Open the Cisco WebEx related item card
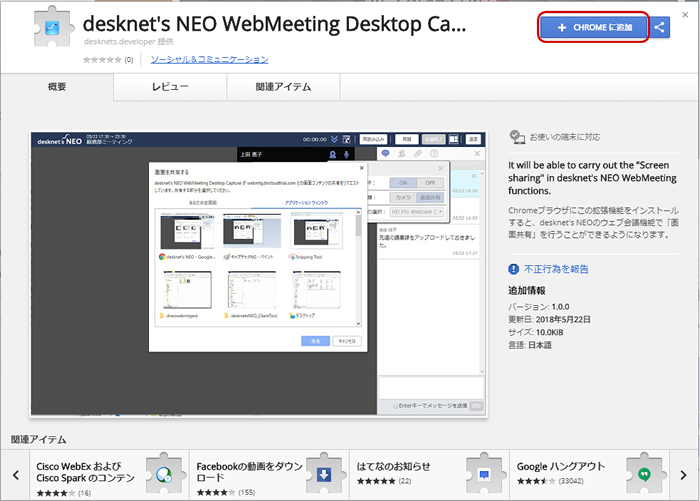The width and height of the screenshot is (700, 501). [x=109, y=475]
